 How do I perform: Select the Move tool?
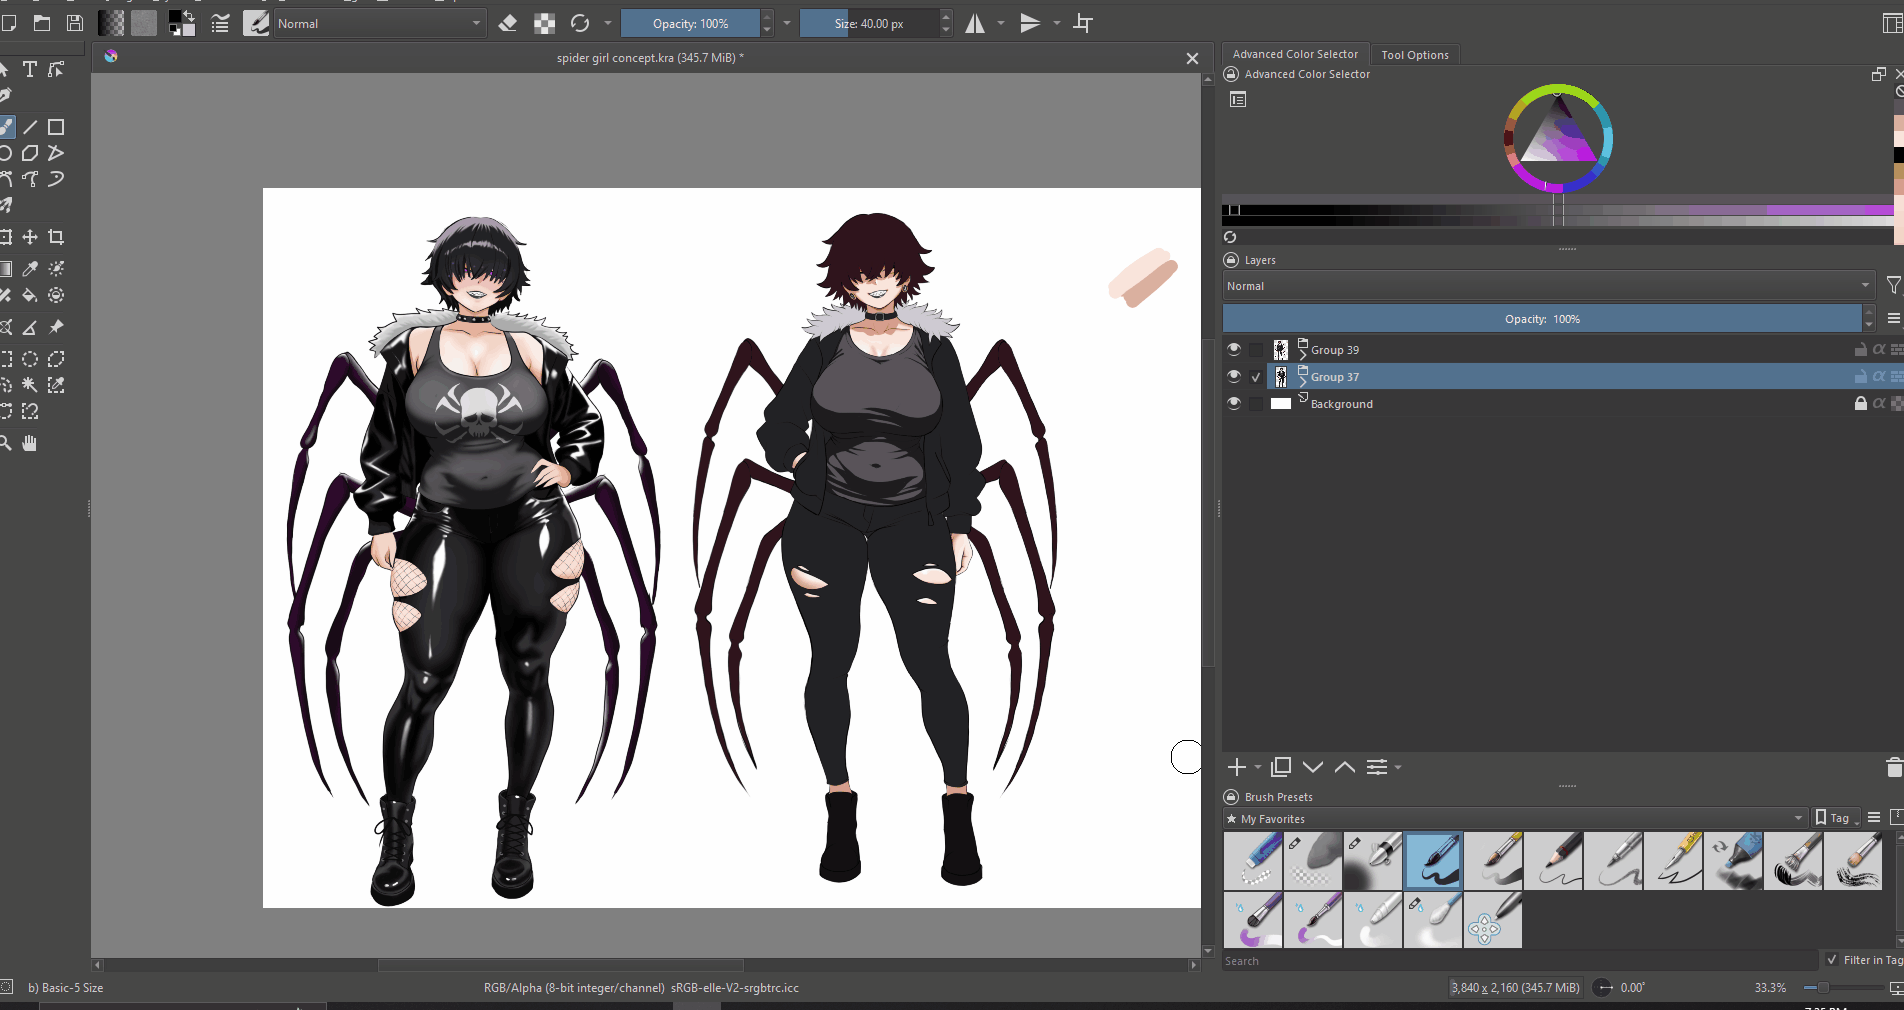point(30,237)
